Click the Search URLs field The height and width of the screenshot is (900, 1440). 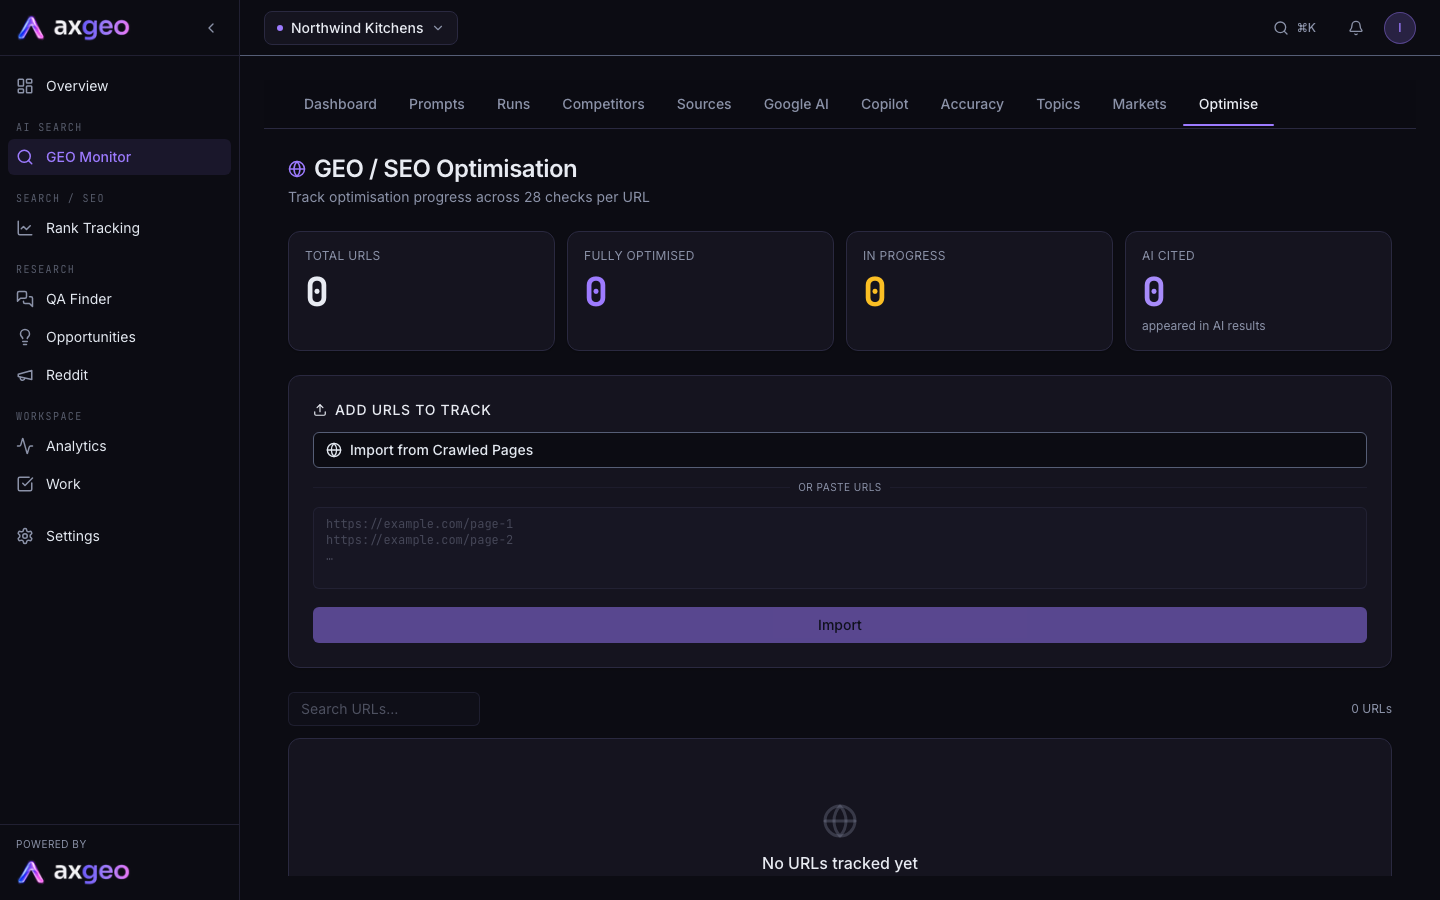[384, 709]
